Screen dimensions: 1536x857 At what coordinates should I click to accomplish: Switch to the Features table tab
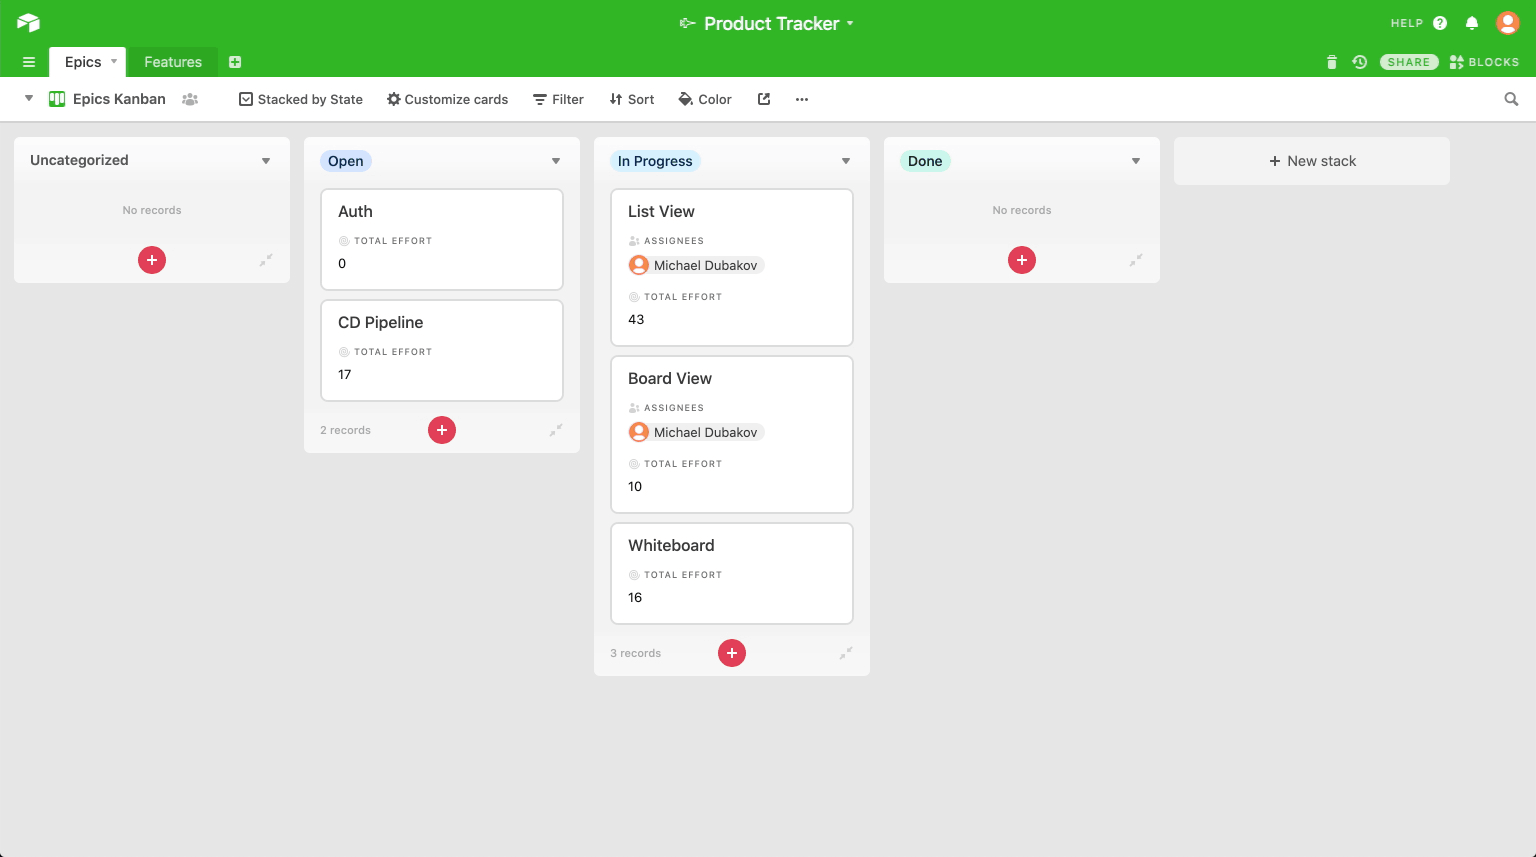pos(172,61)
